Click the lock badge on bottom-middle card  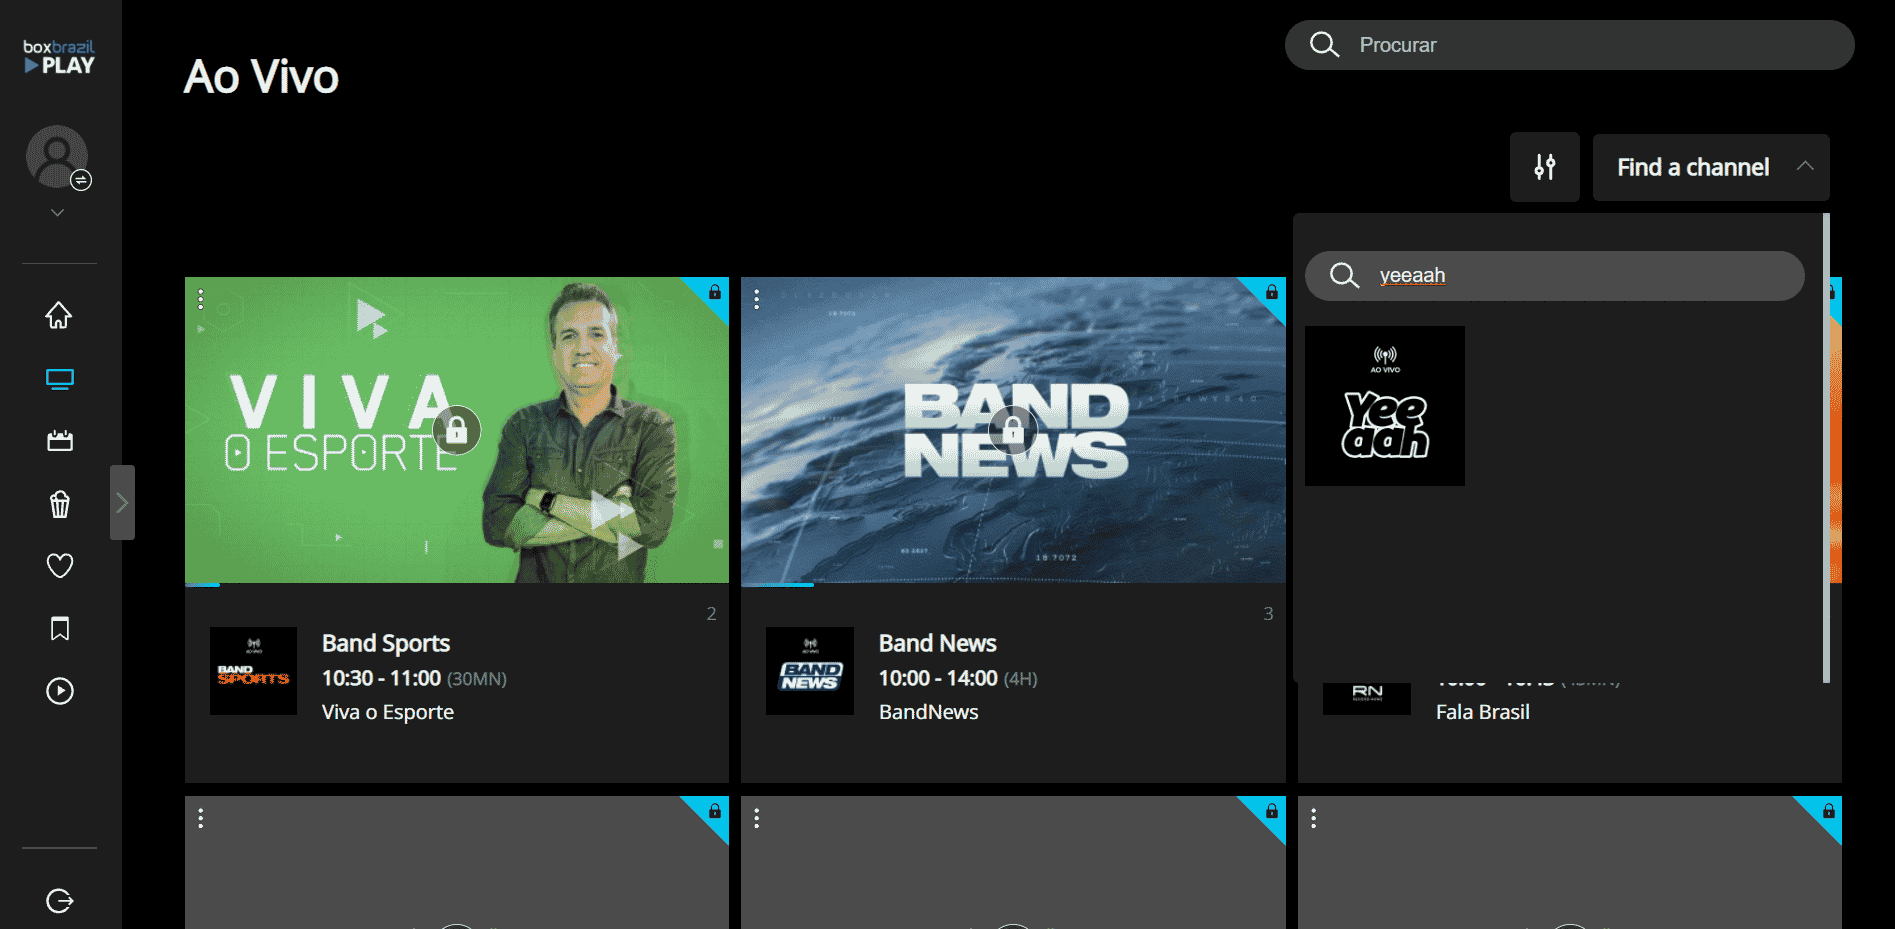pos(1270,811)
